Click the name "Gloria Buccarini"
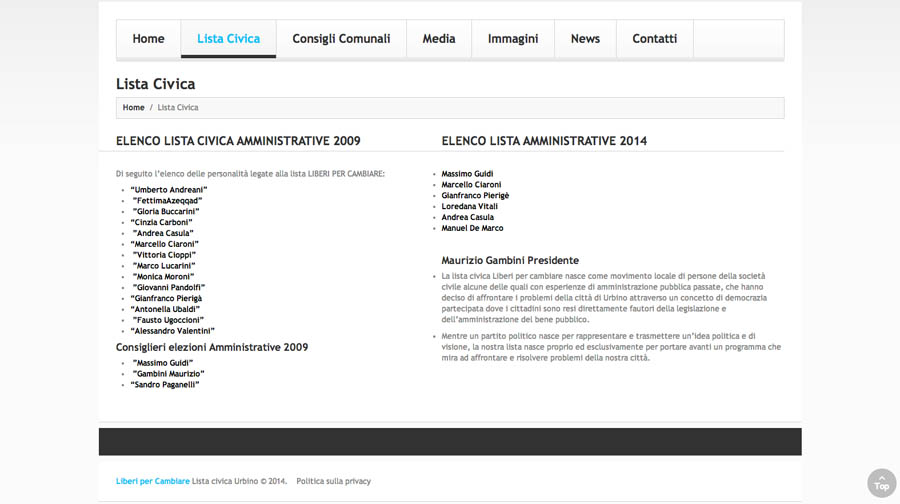 tap(166, 211)
